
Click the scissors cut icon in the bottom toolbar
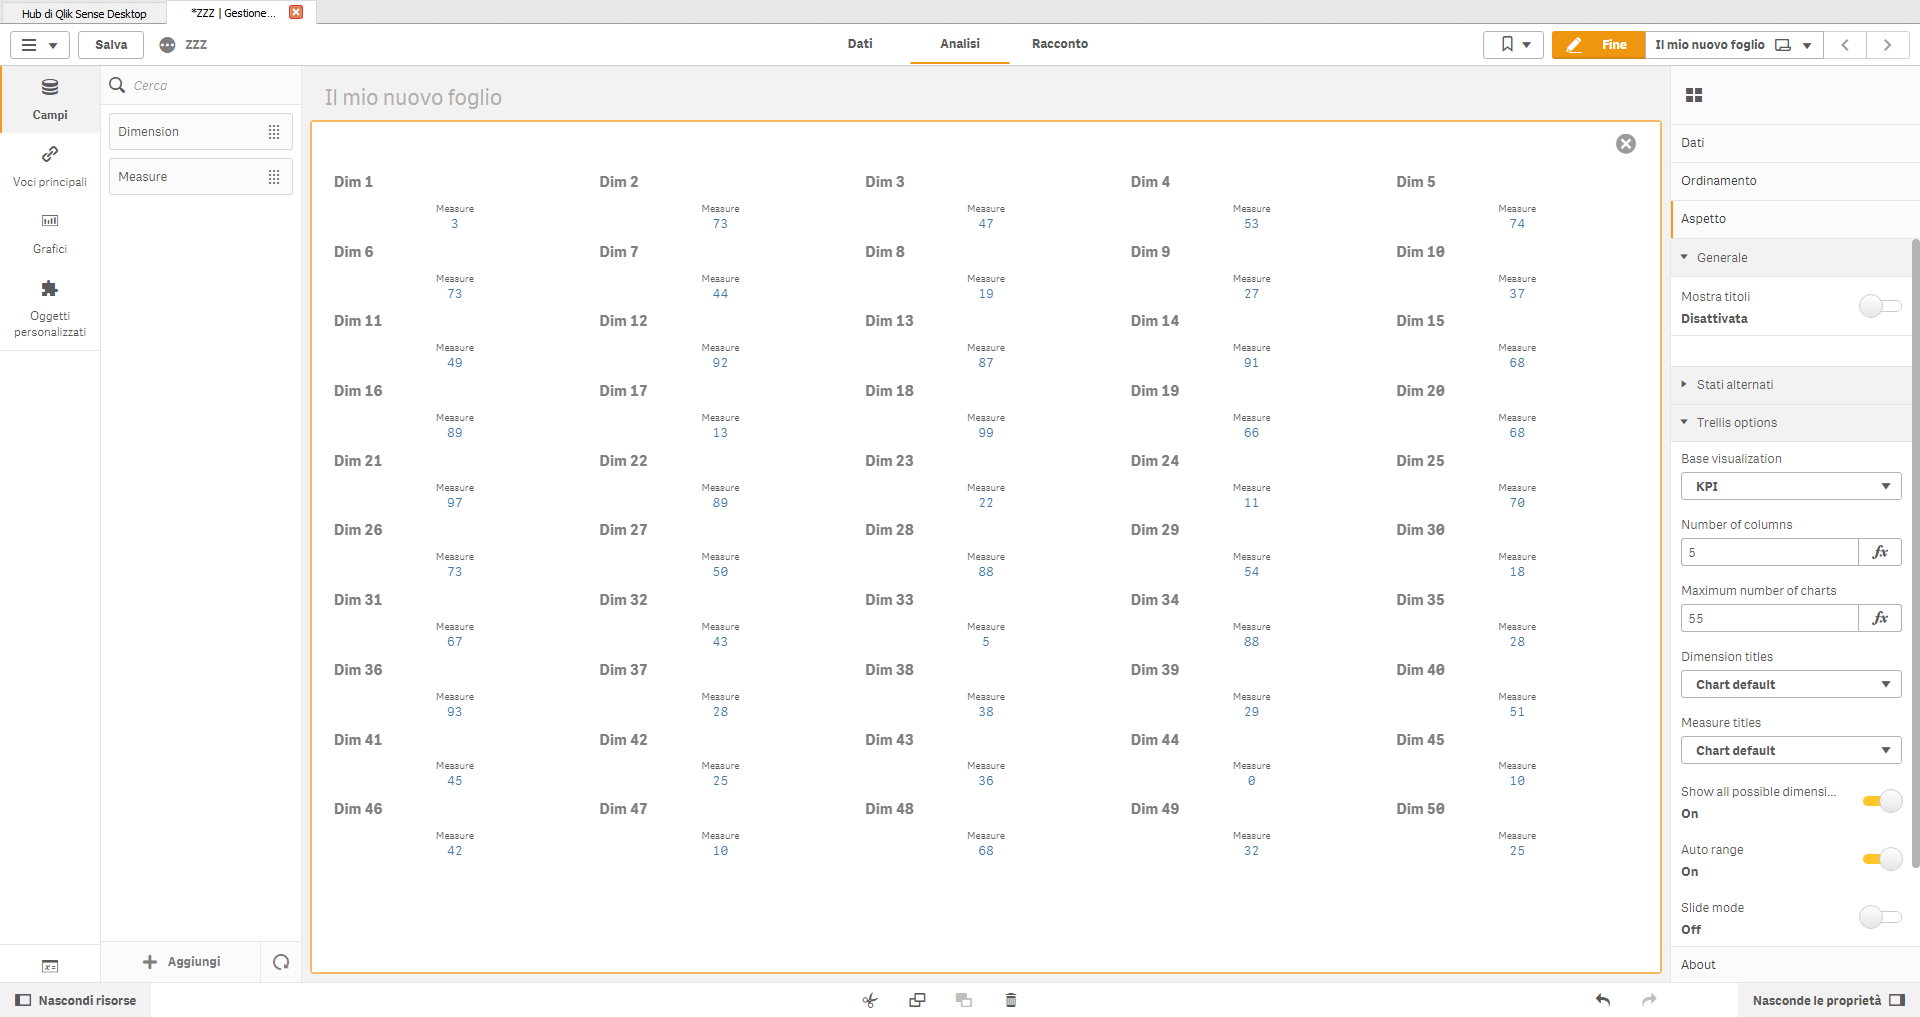coord(869,1000)
